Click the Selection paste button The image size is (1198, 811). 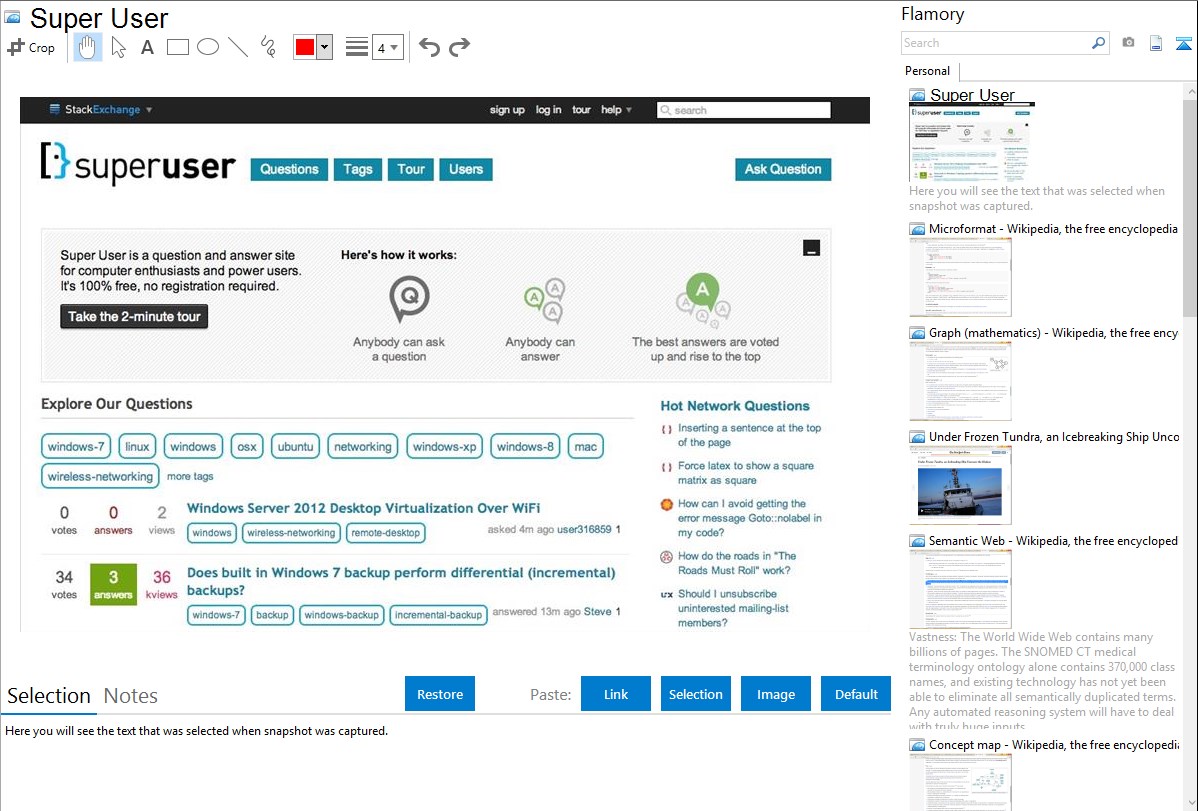pos(695,694)
